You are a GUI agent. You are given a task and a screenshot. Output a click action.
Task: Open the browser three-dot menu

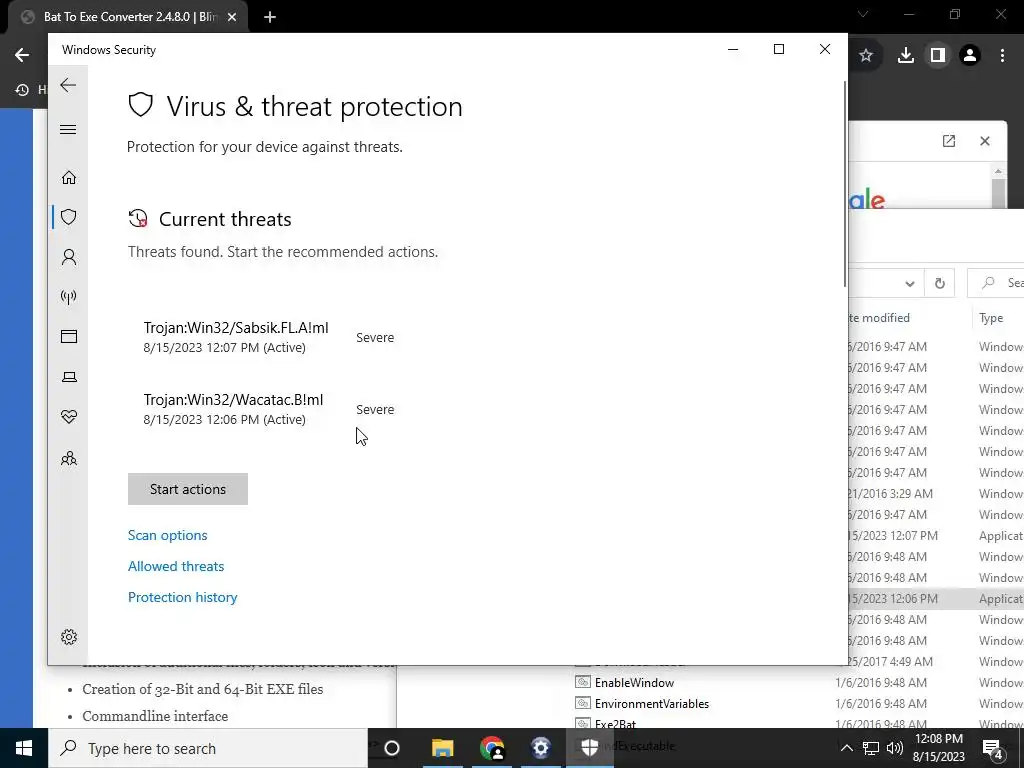tap(1002, 56)
